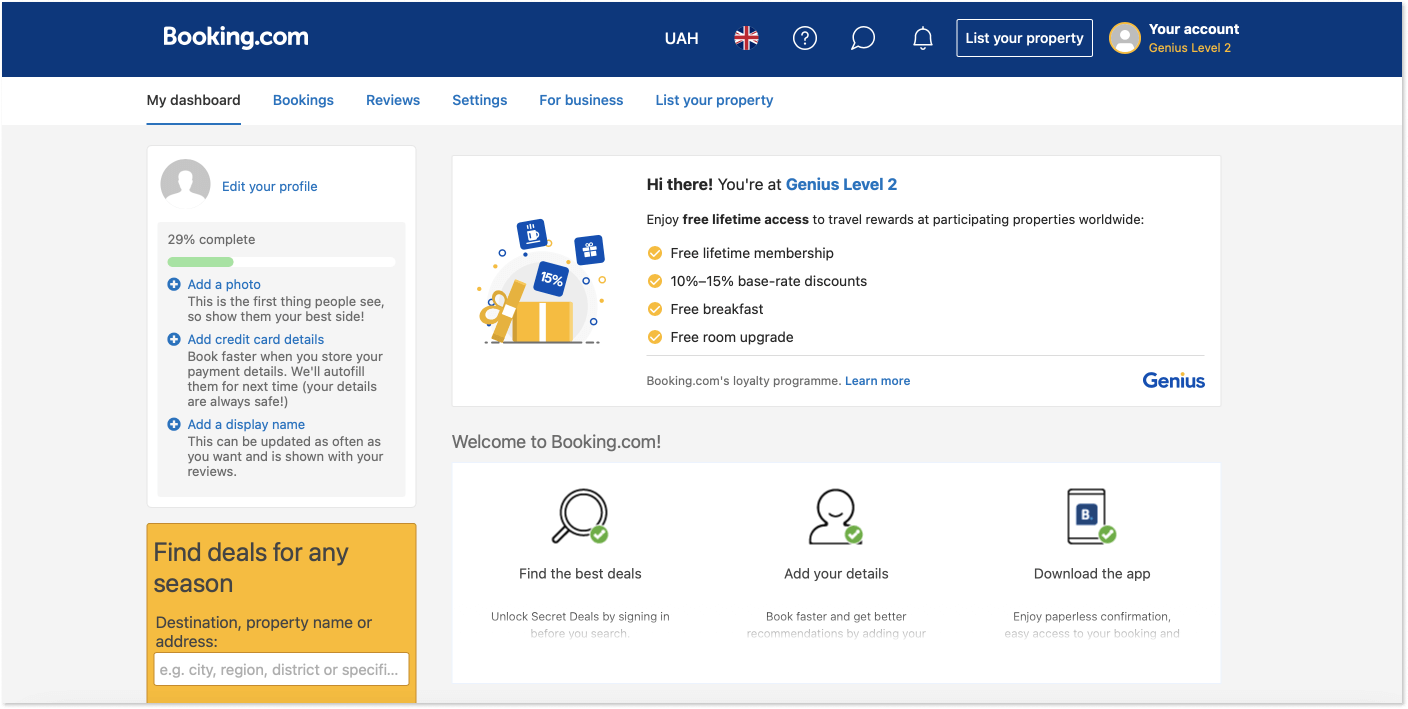Click the Genius logo
This screenshot has width=1408, height=709.
coord(1173,380)
